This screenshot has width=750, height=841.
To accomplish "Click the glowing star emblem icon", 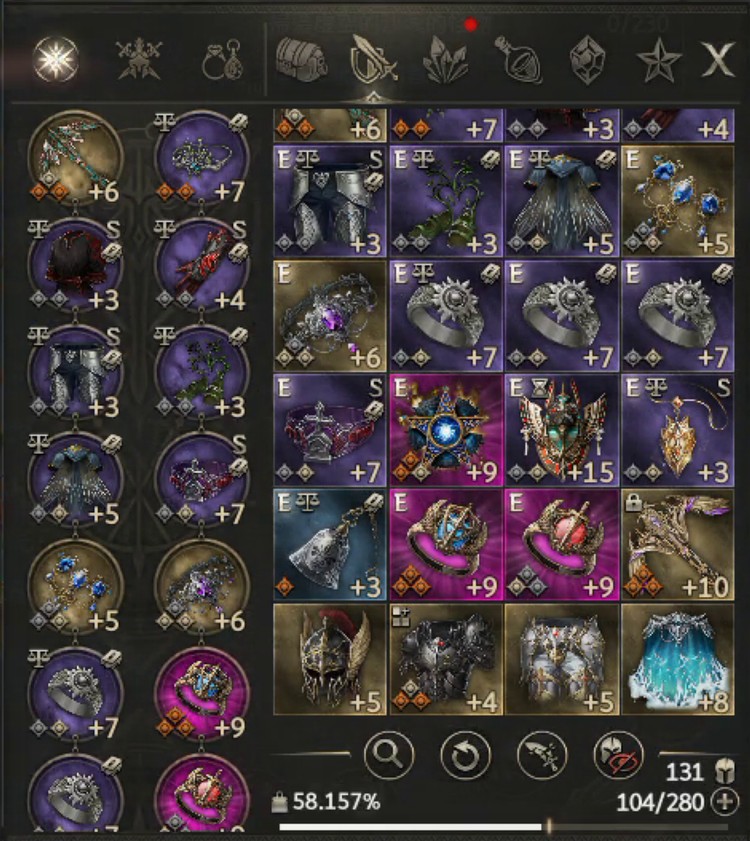I will pos(56,59).
